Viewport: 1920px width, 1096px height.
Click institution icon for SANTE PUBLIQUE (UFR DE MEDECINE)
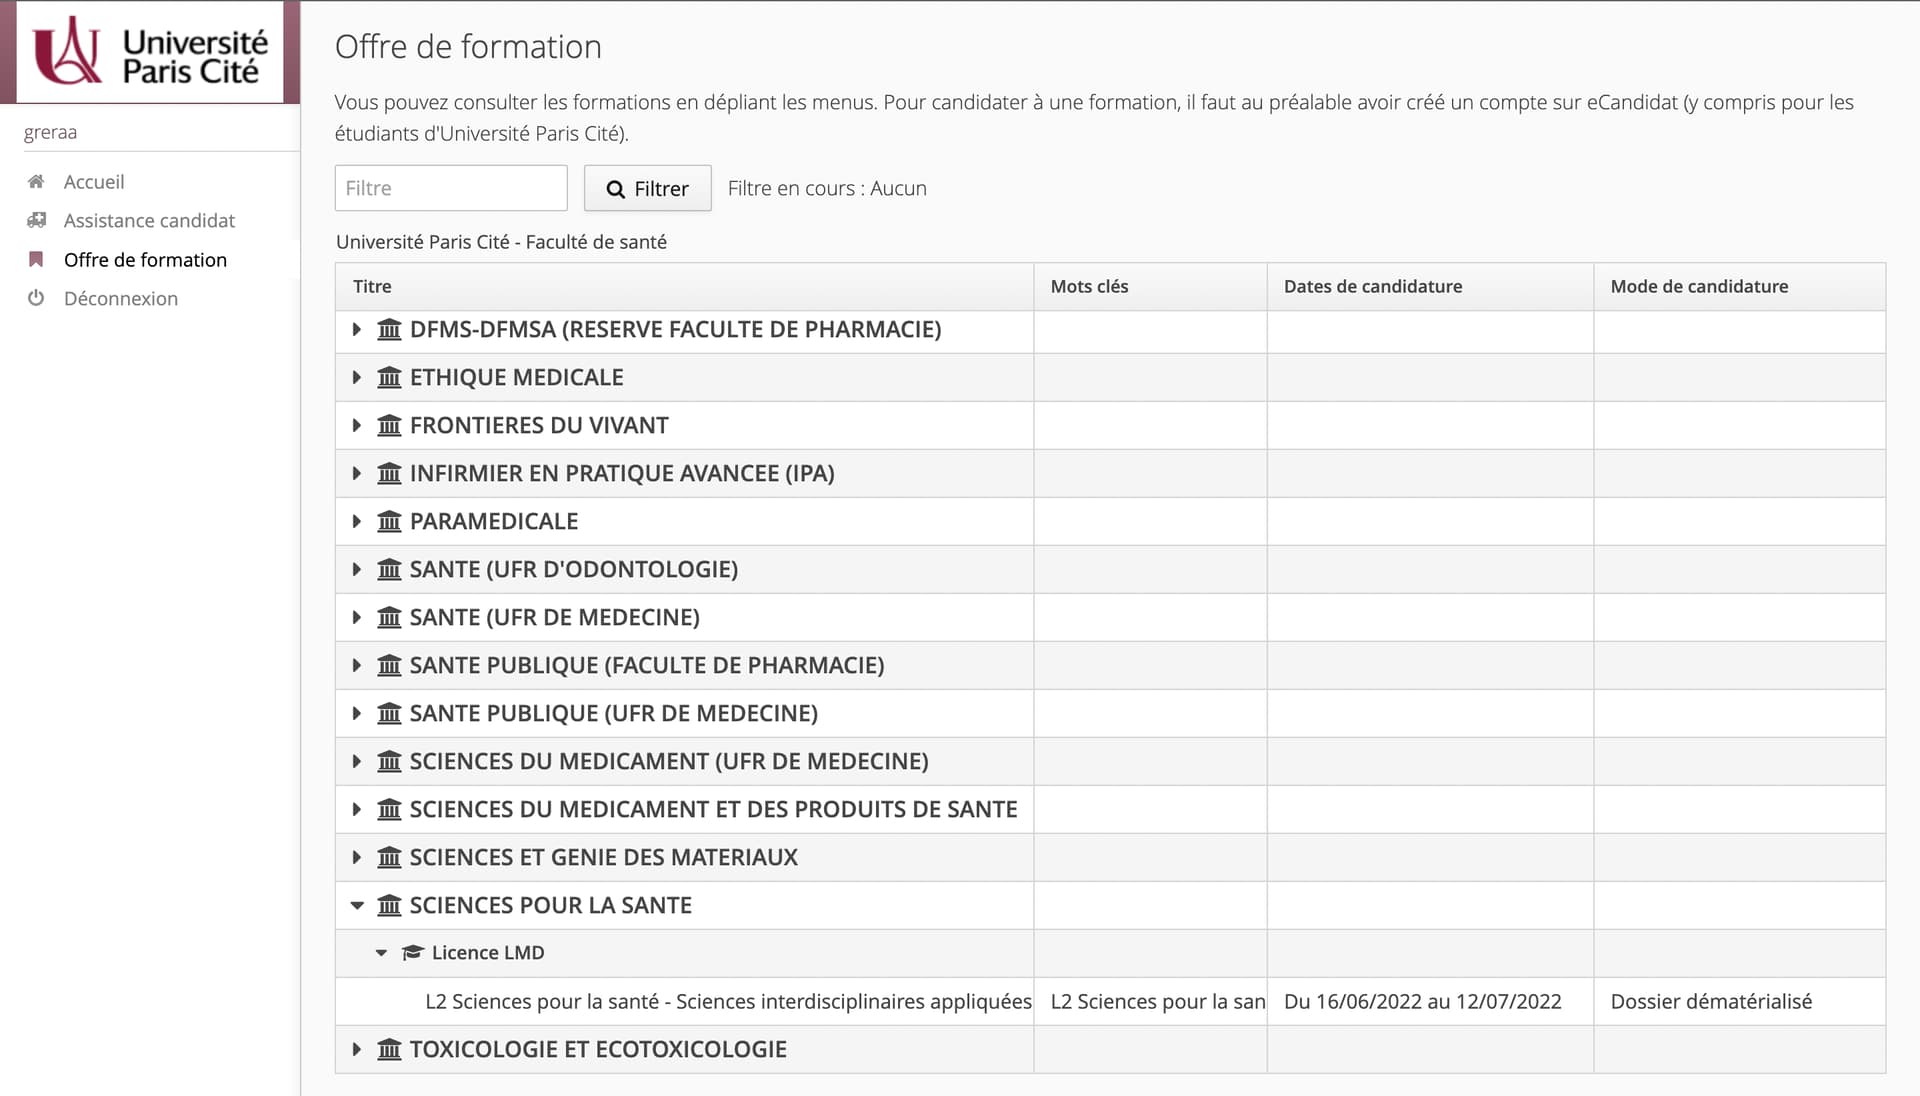pyautogui.click(x=389, y=713)
